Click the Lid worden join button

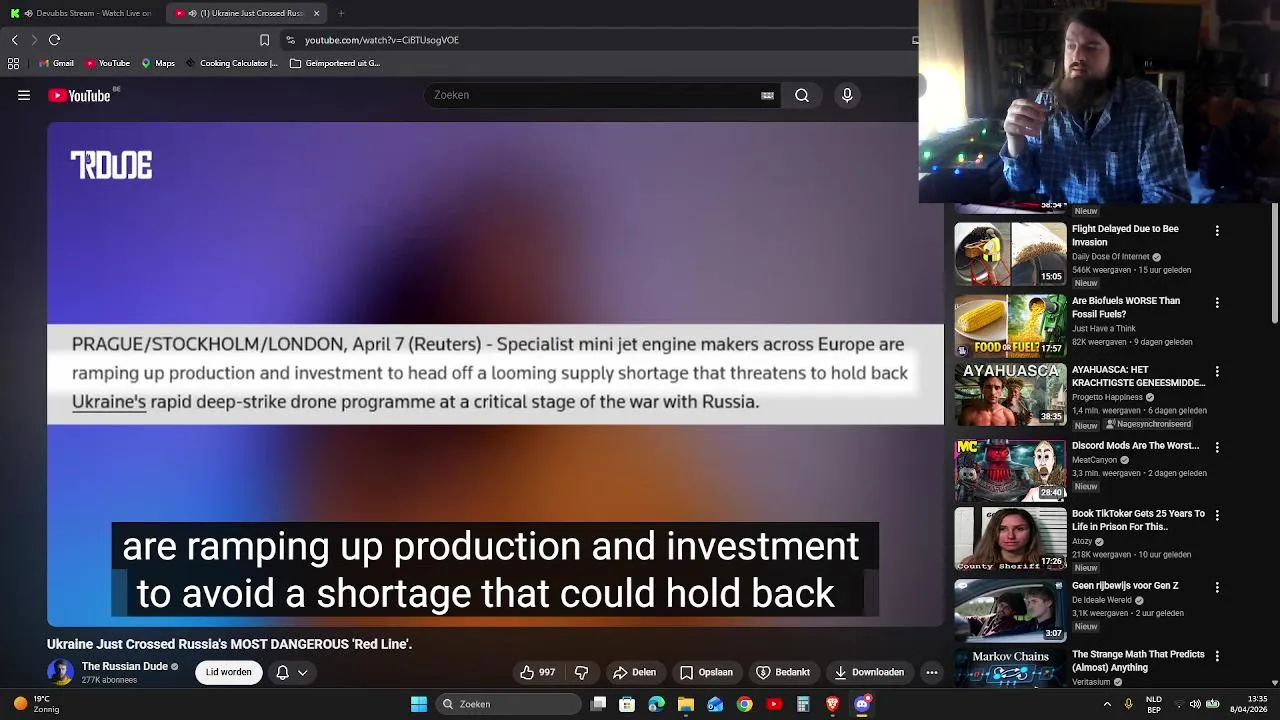[229, 672]
